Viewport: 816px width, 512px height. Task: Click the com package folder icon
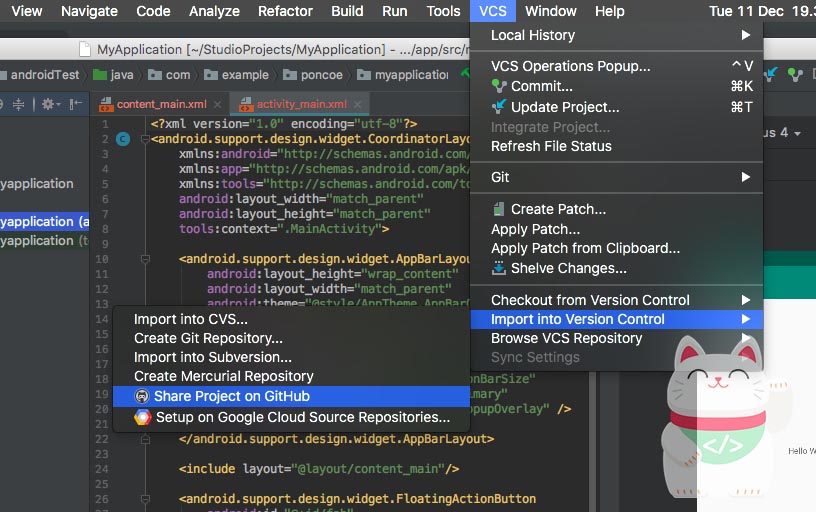155,75
